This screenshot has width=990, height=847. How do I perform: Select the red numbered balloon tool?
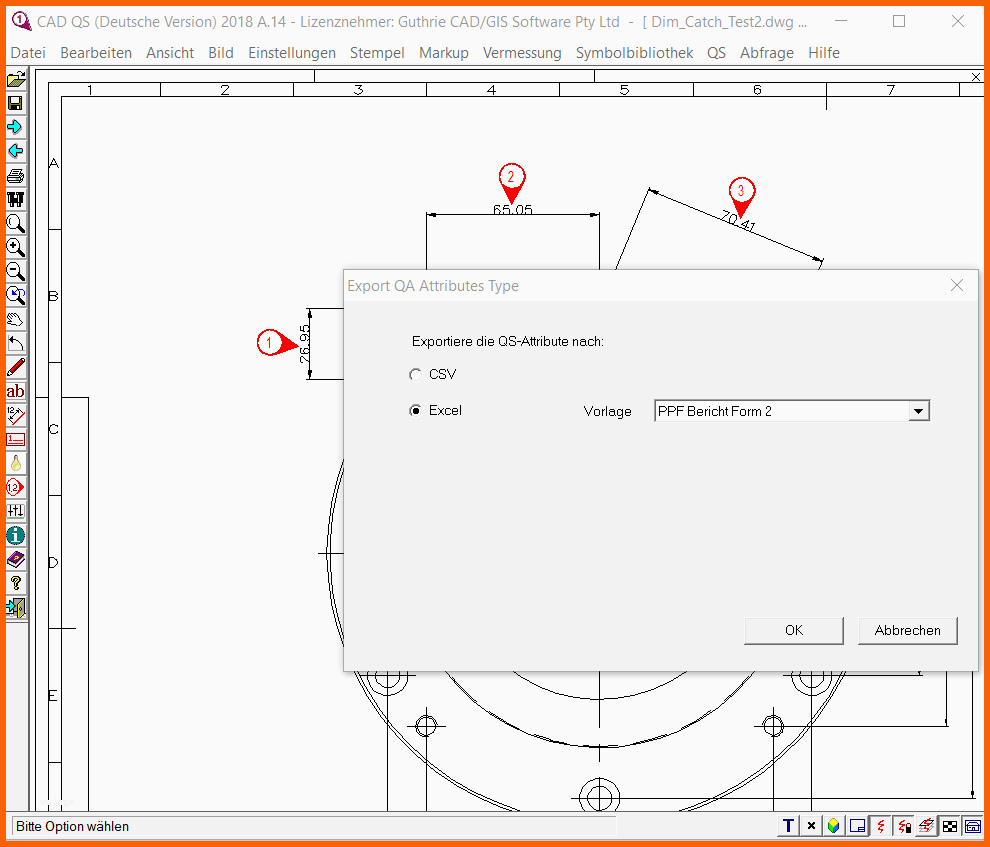(16, 487)
